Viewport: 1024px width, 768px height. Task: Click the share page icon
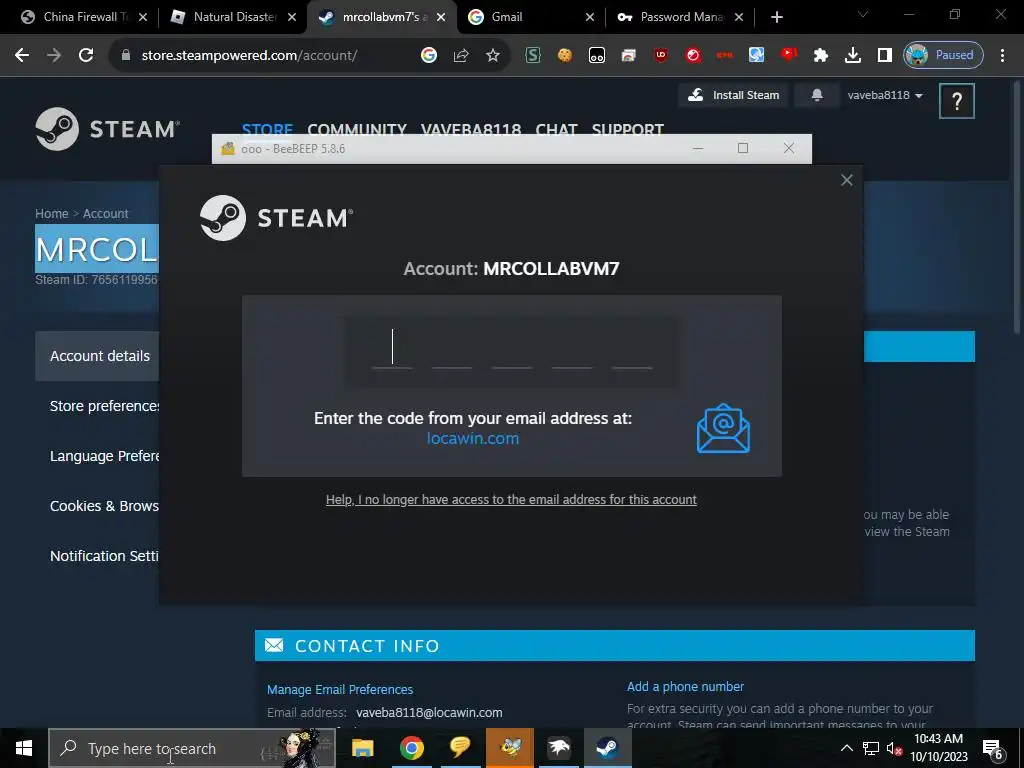click(461, 56)
